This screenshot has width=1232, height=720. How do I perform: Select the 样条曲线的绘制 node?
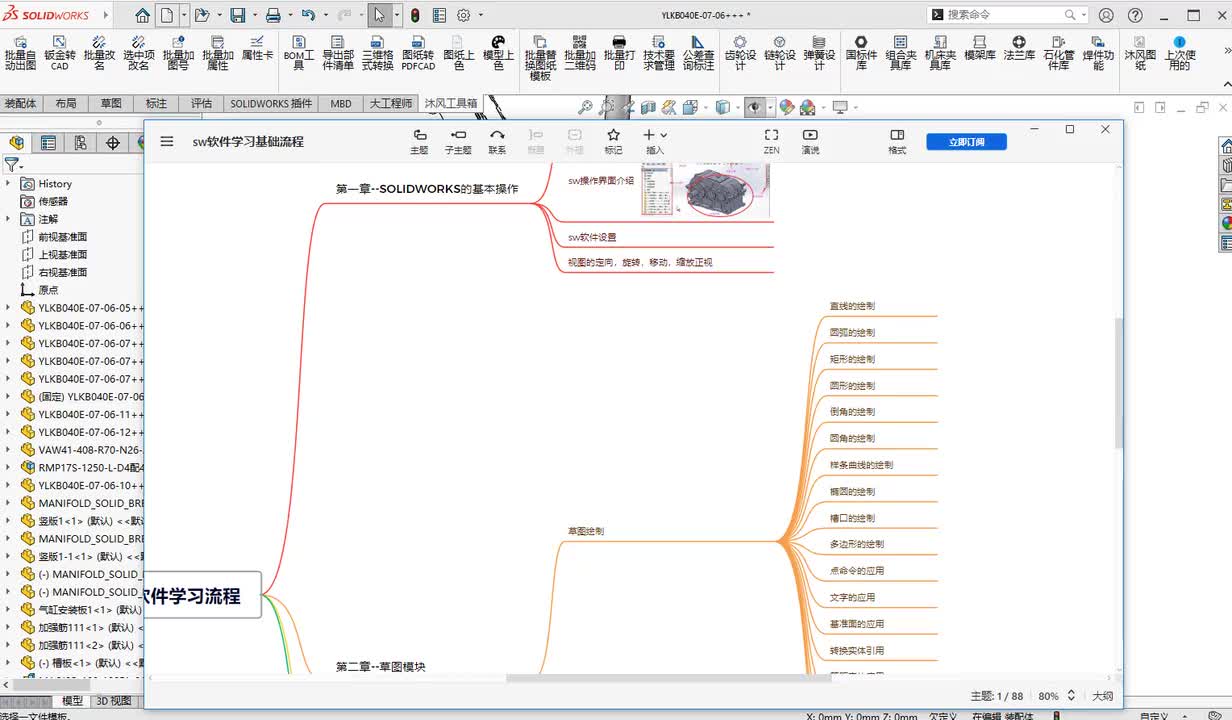click(861, 465)
